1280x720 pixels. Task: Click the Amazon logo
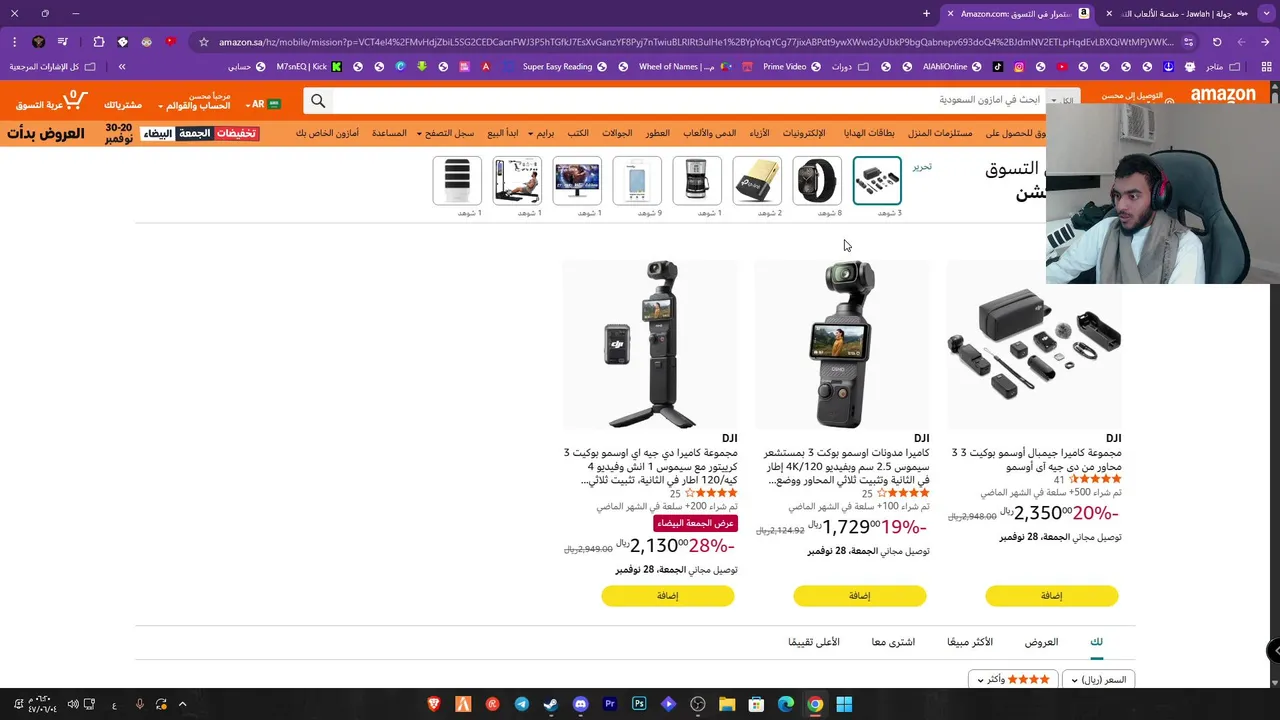pyautogui.click(x=1223, y=96)
